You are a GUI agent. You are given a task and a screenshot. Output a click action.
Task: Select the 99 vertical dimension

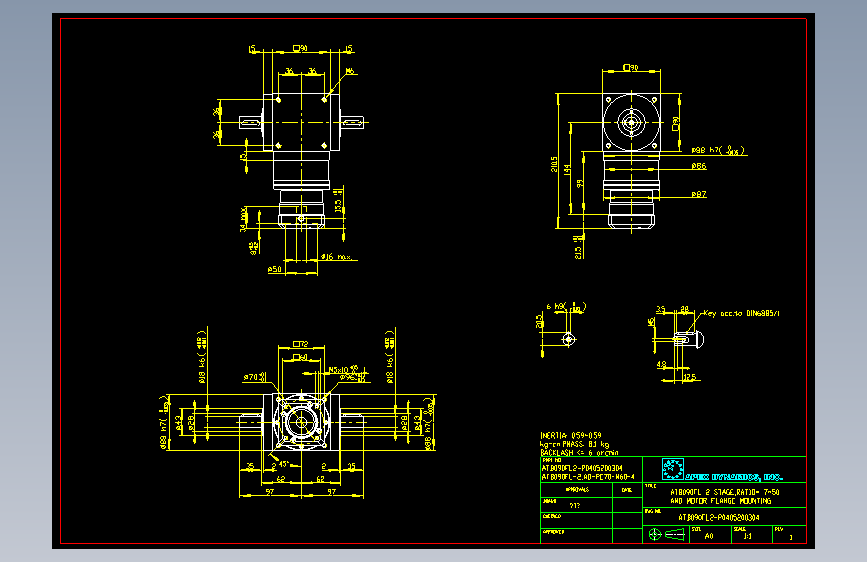point(579,183)
